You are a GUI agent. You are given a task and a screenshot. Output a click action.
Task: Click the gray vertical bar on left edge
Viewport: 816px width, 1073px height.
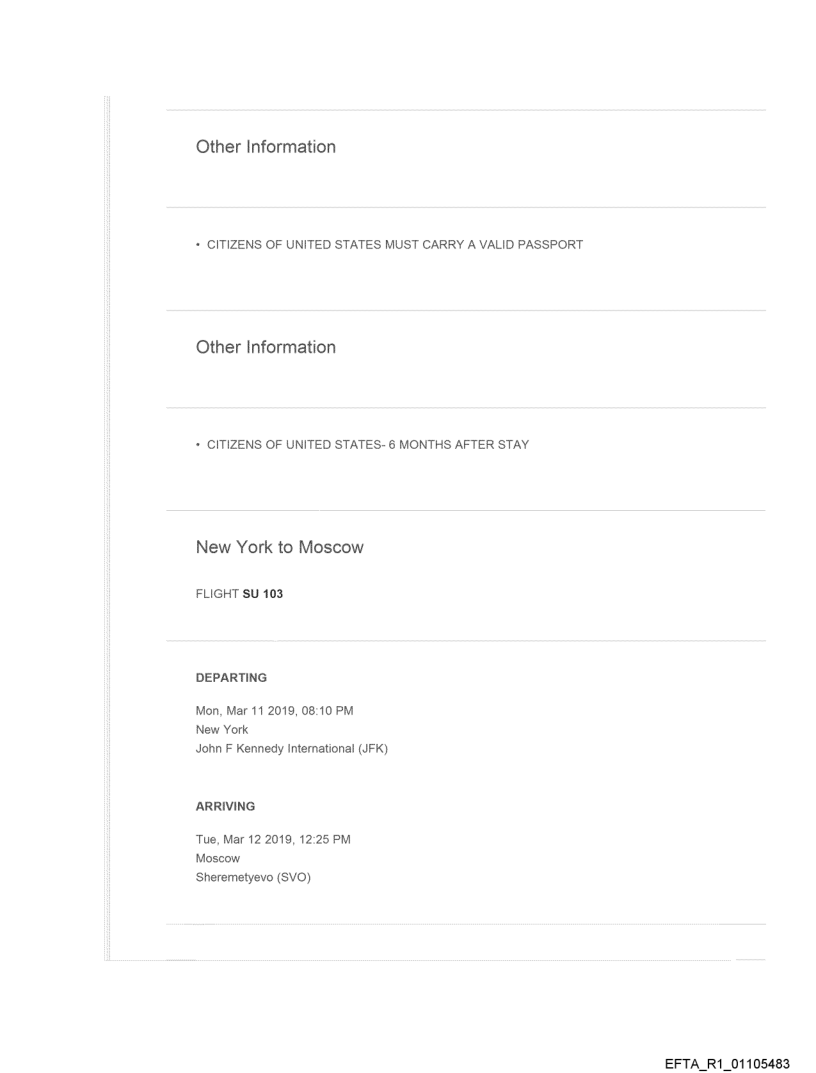point(106,530)
